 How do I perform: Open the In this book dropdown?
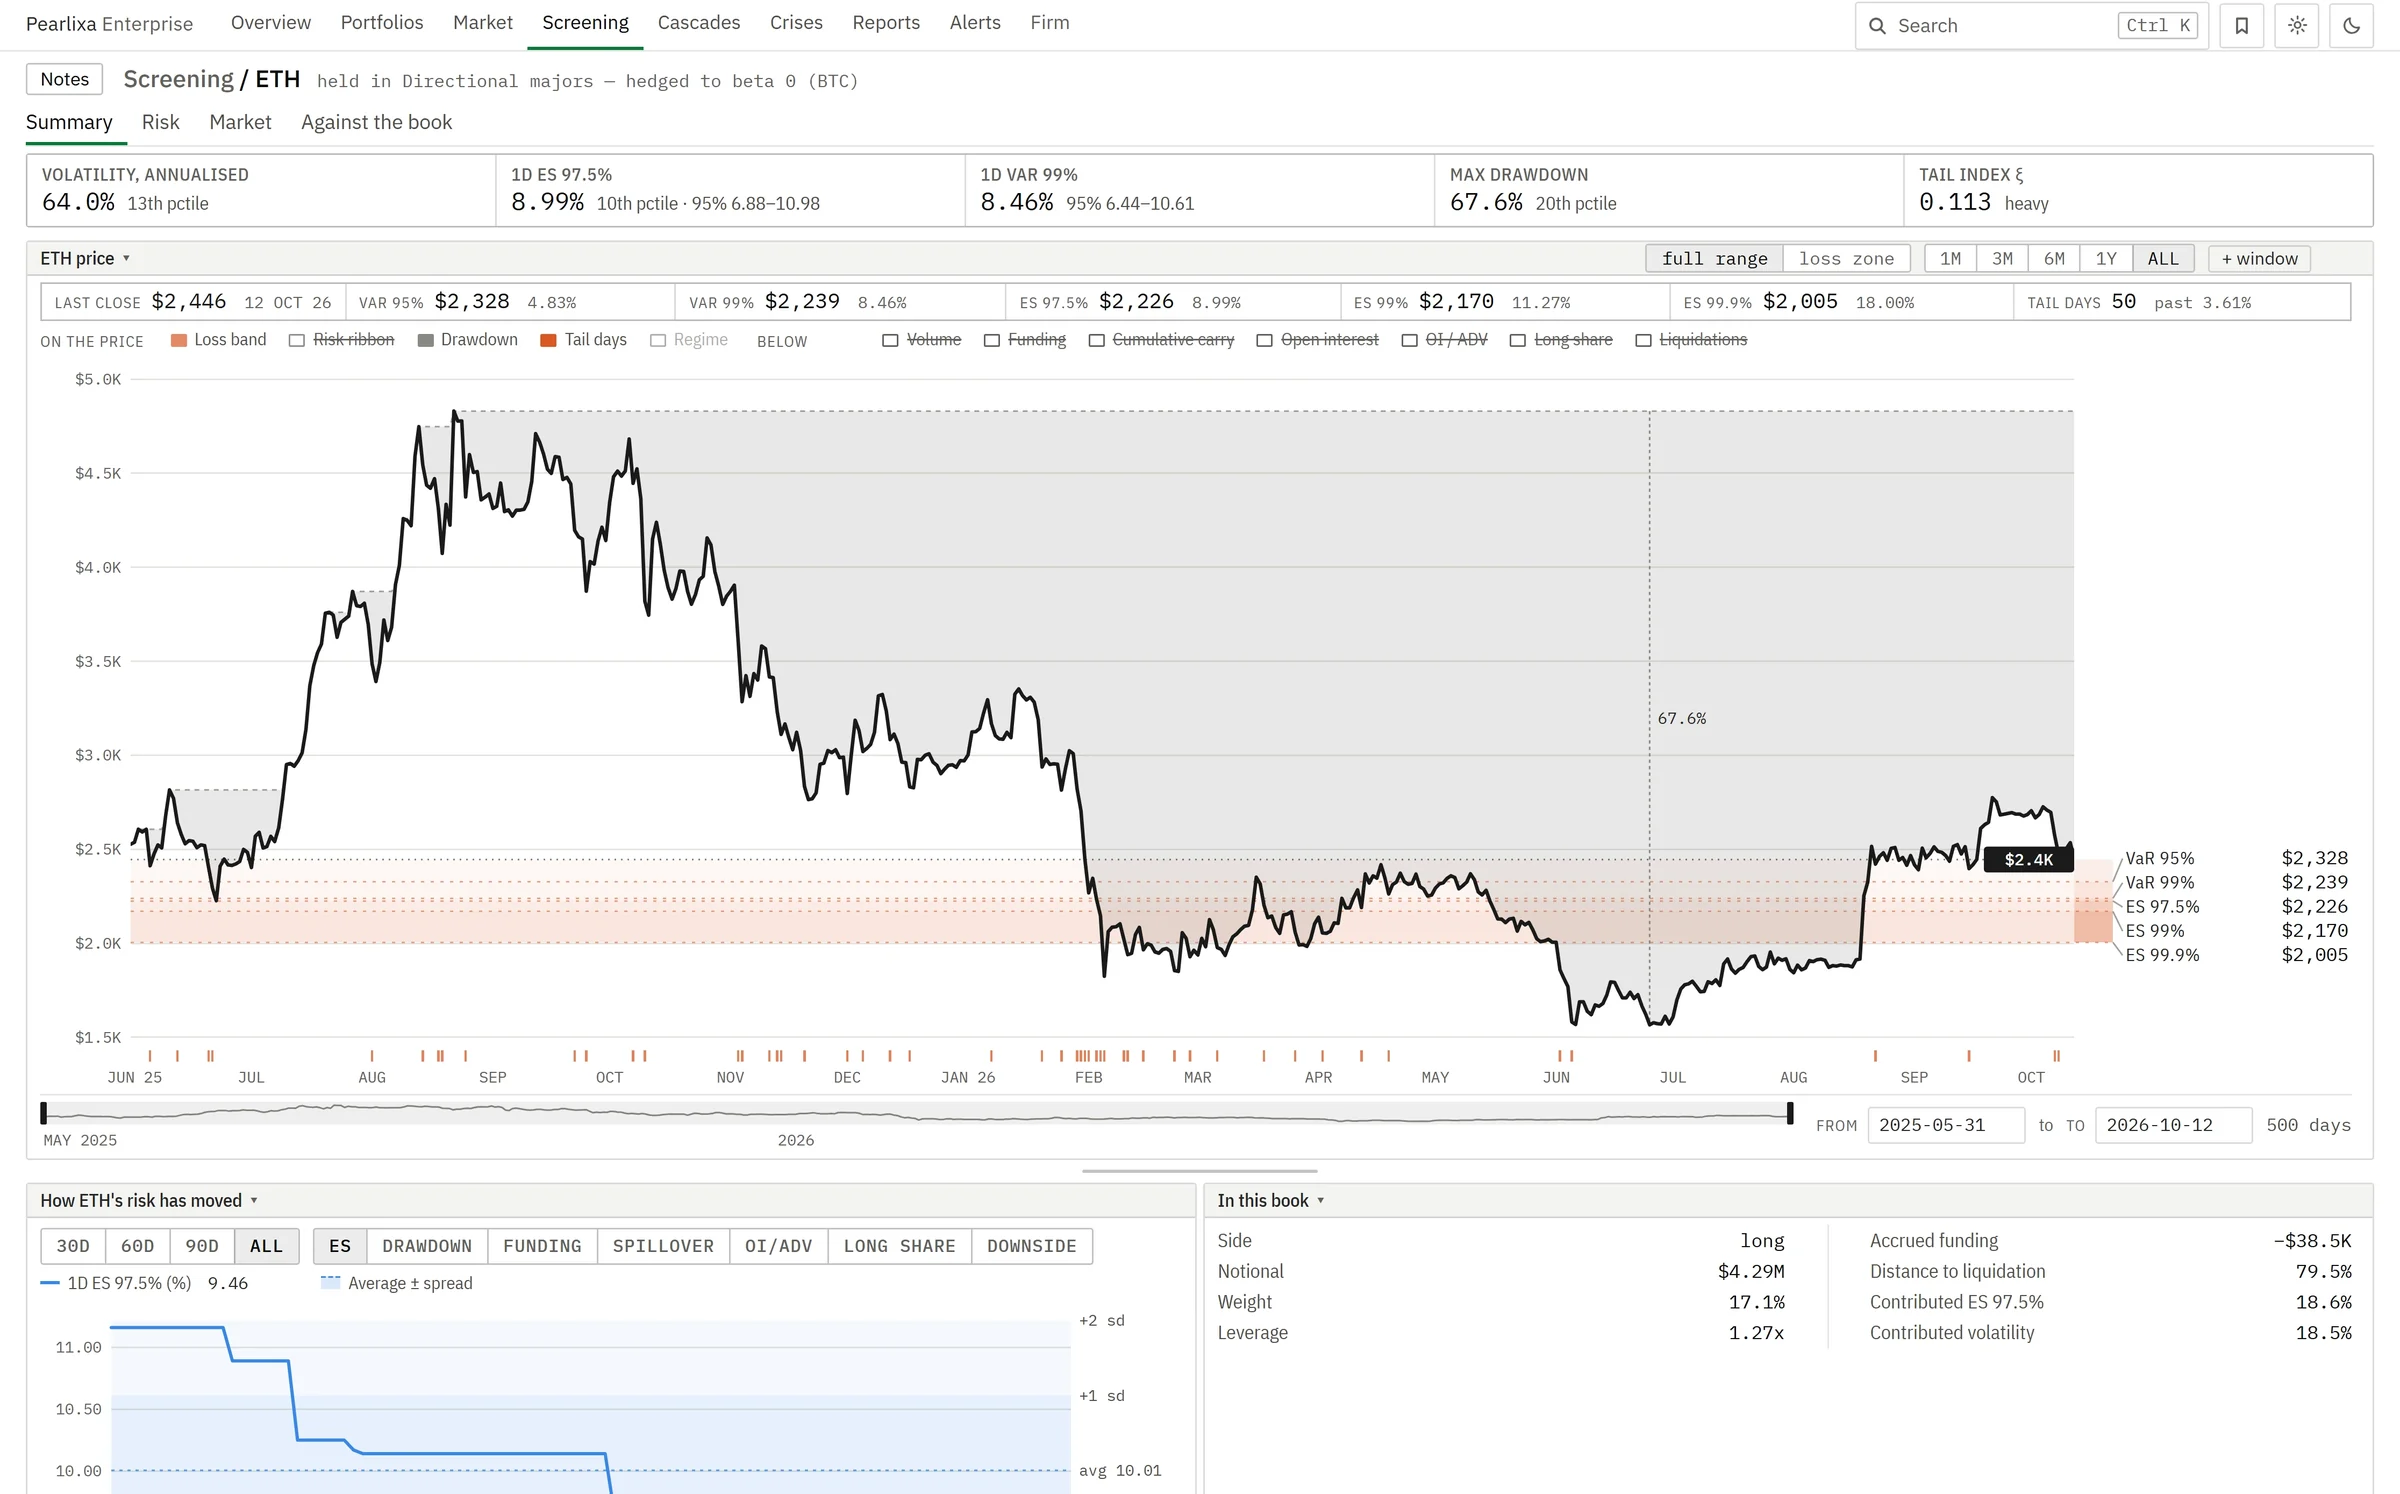(x=1271, y=1200)
